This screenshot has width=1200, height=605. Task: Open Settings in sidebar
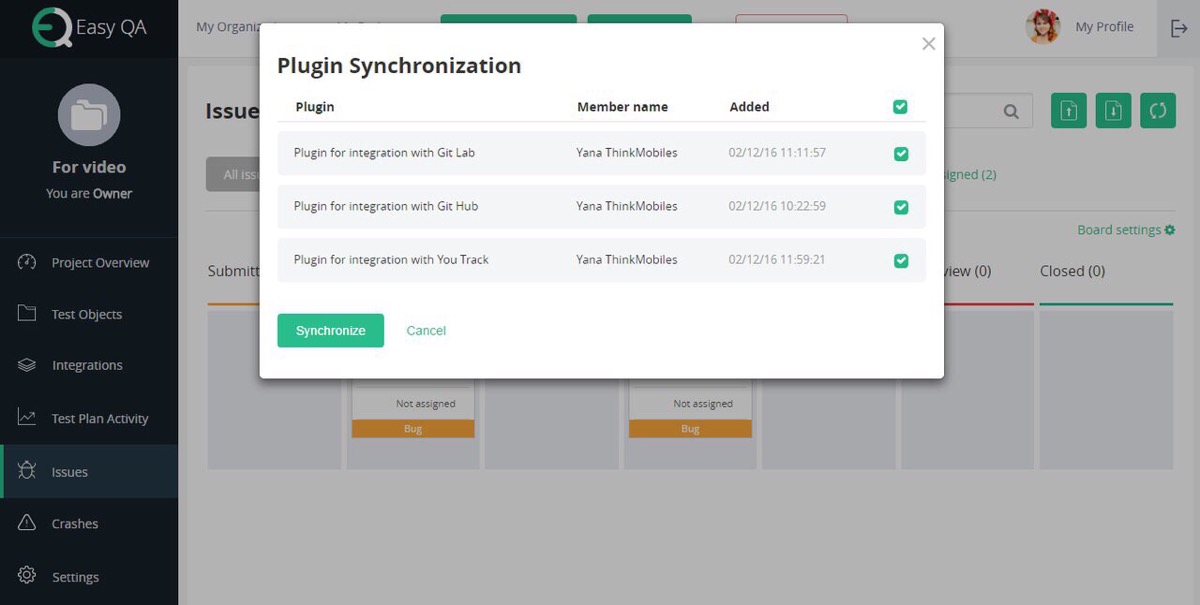click(89, 577)
